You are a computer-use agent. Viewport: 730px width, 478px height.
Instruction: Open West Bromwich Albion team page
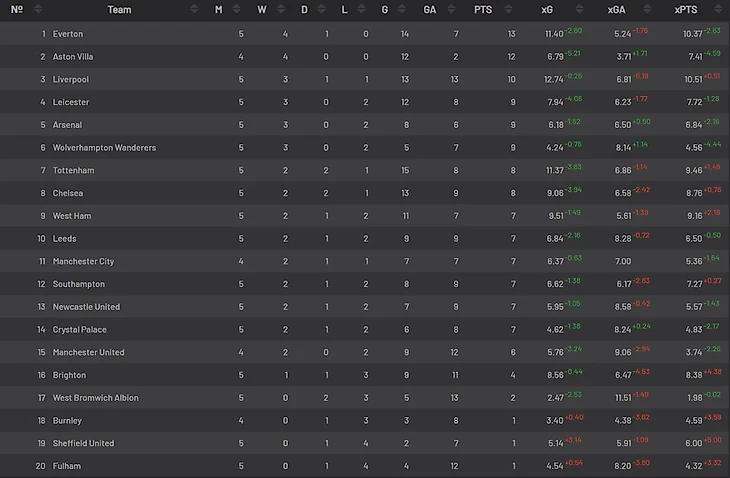tap(95, 398)
